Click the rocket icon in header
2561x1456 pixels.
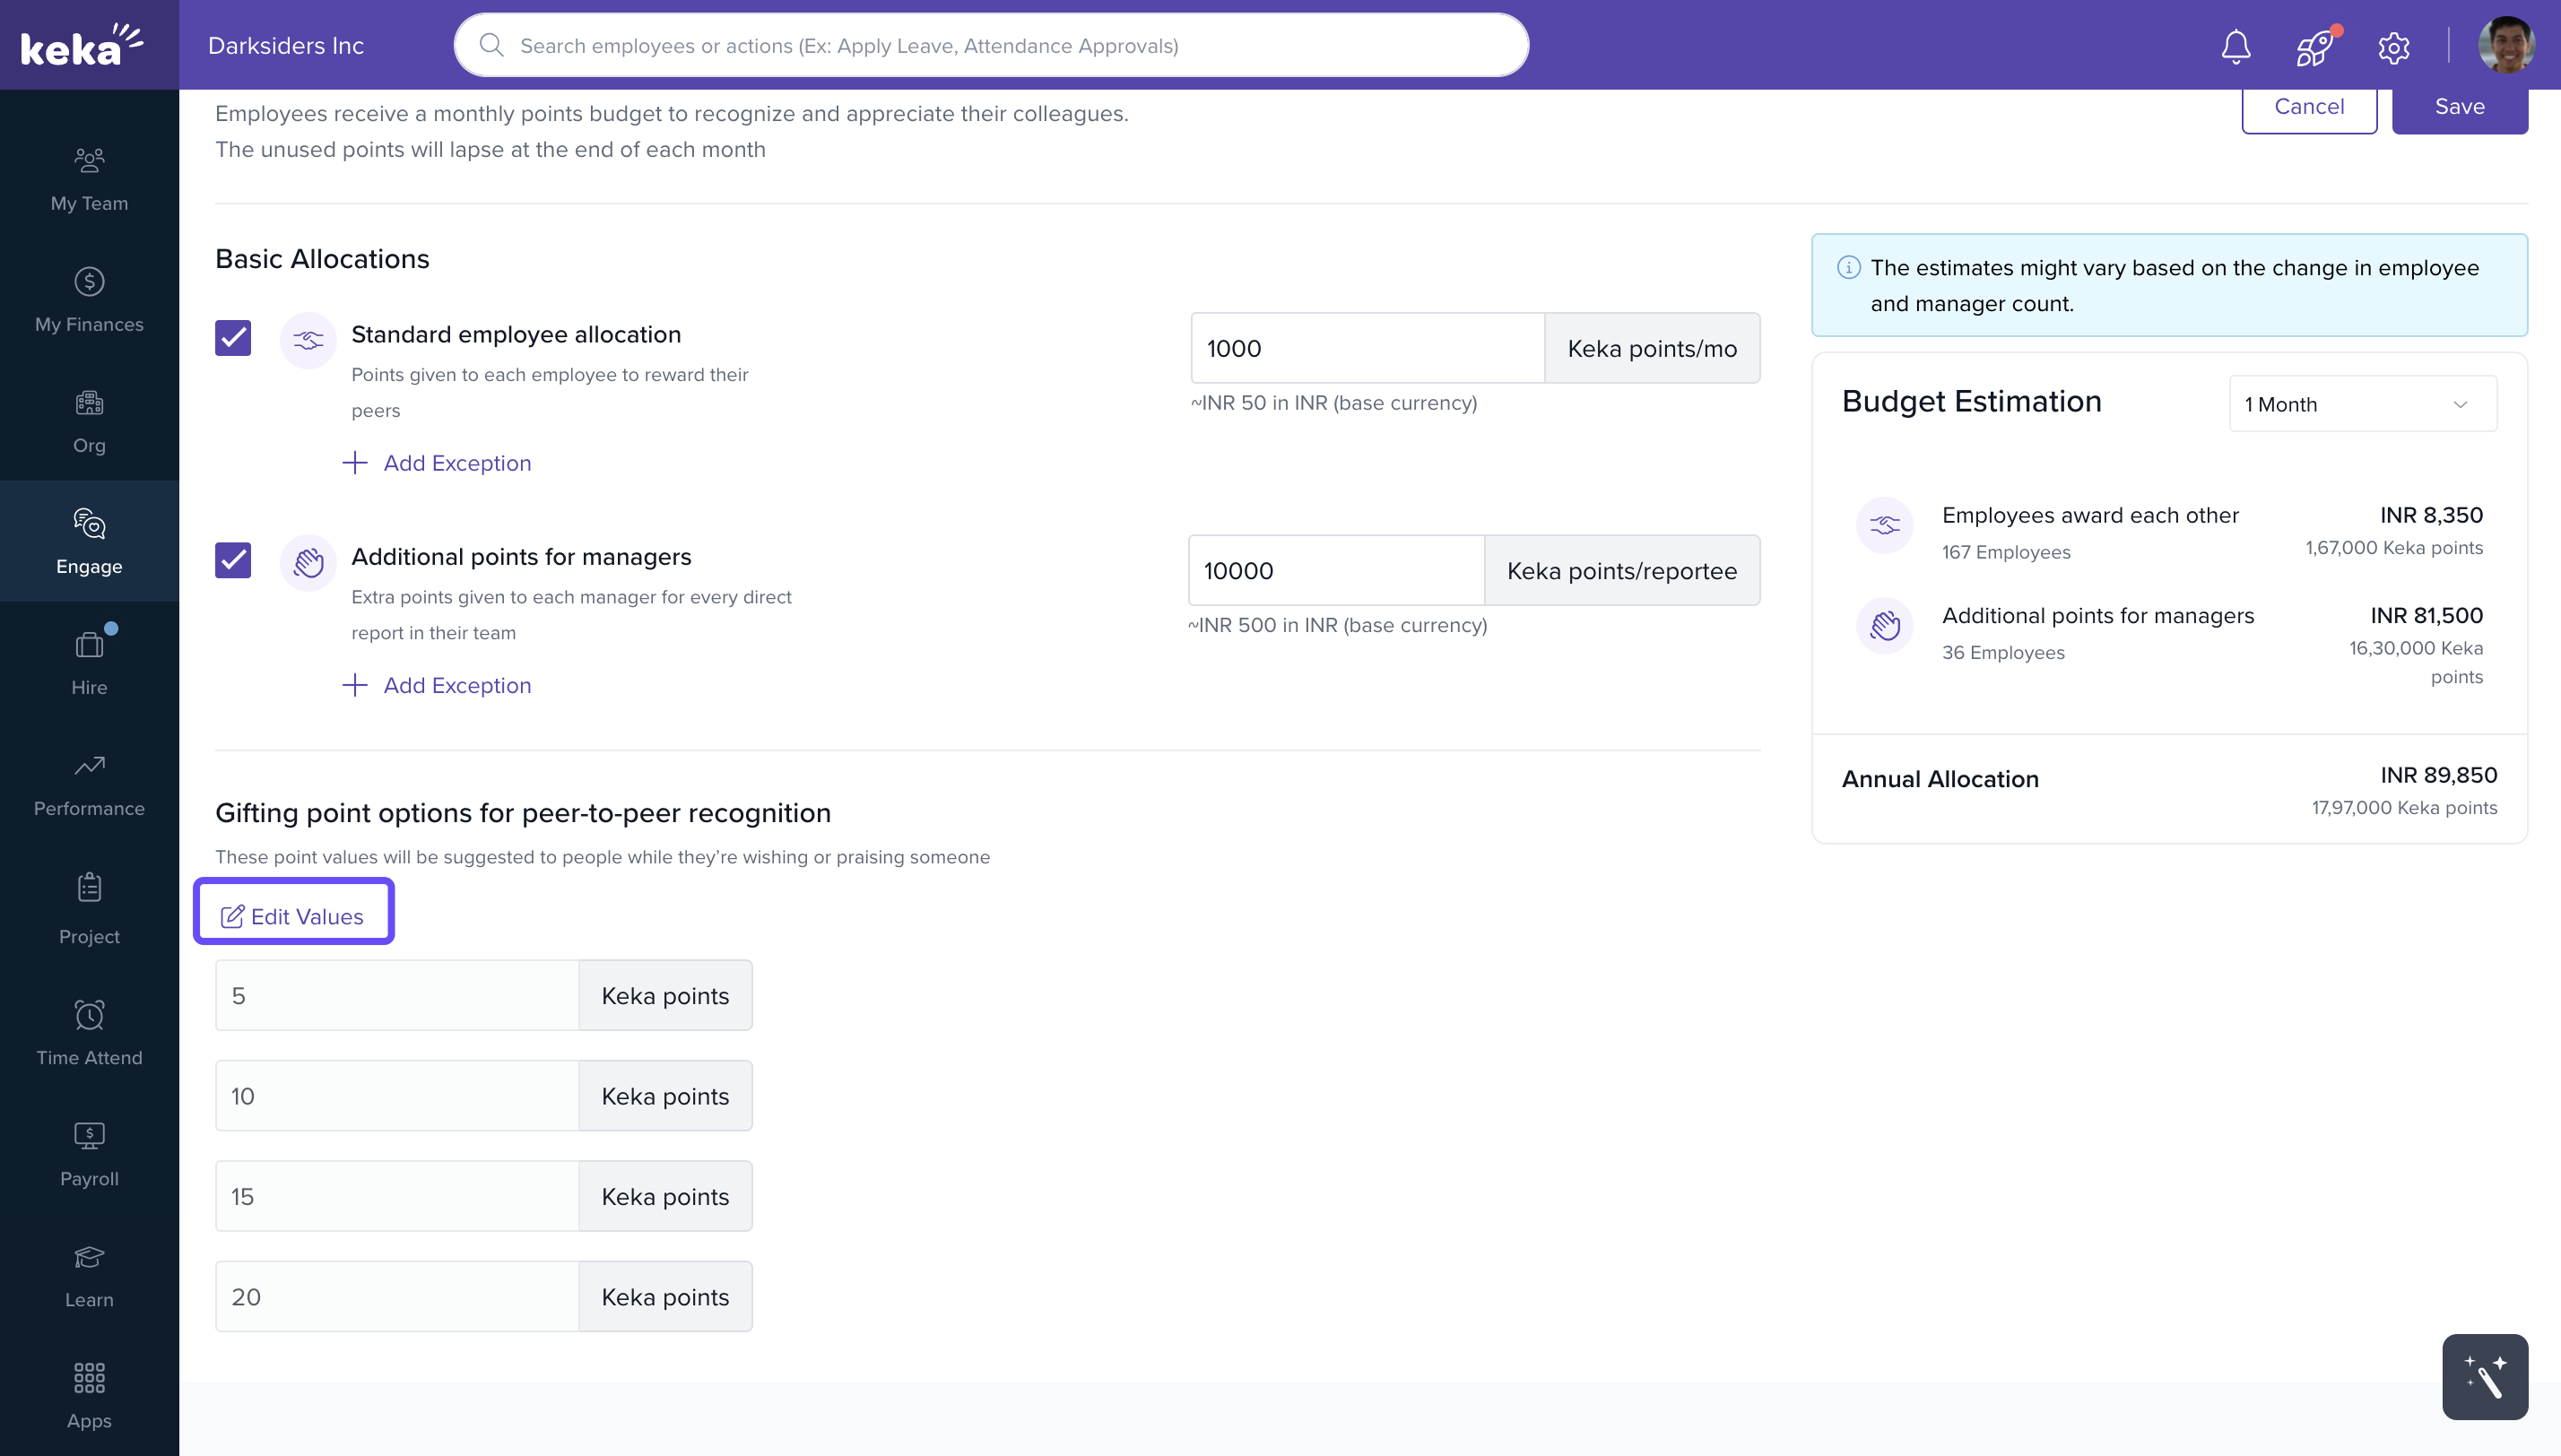2314,46
